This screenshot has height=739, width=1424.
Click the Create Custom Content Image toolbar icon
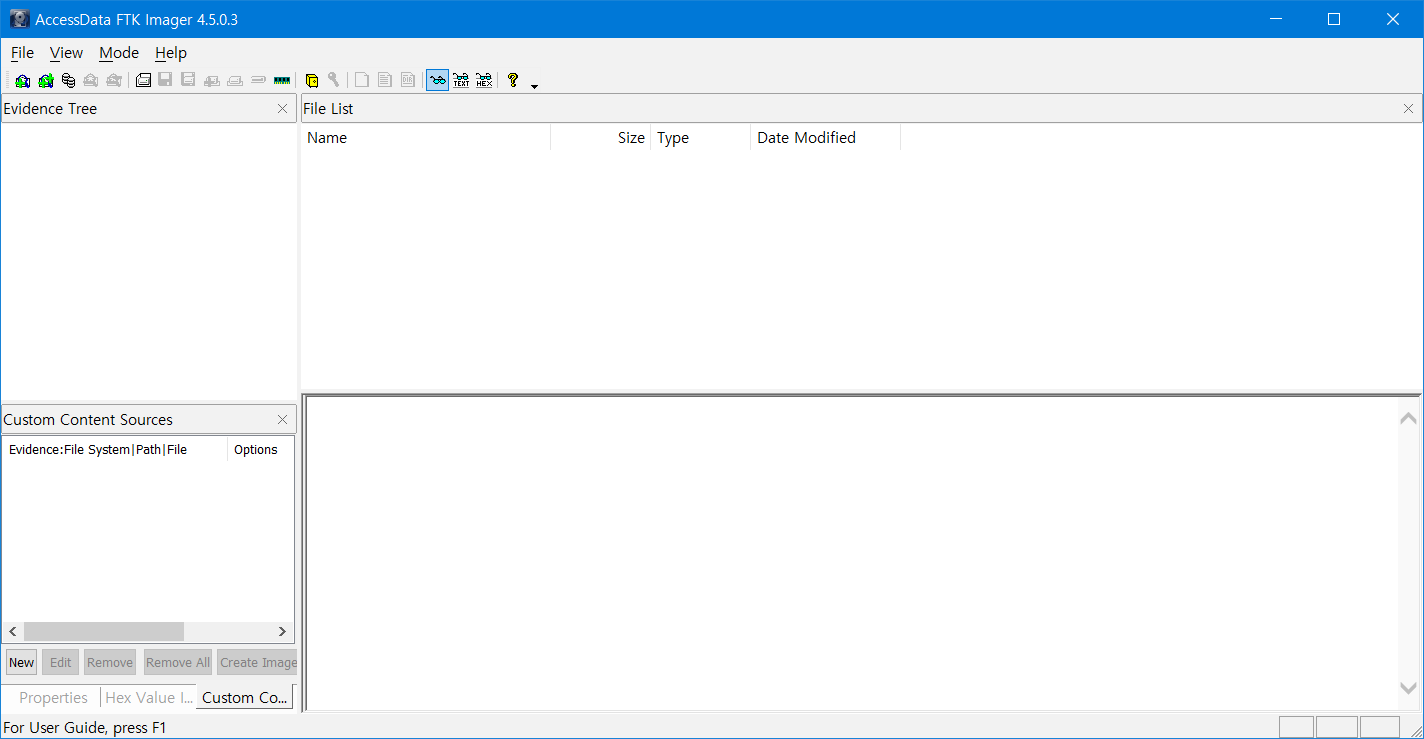(235, 81)
